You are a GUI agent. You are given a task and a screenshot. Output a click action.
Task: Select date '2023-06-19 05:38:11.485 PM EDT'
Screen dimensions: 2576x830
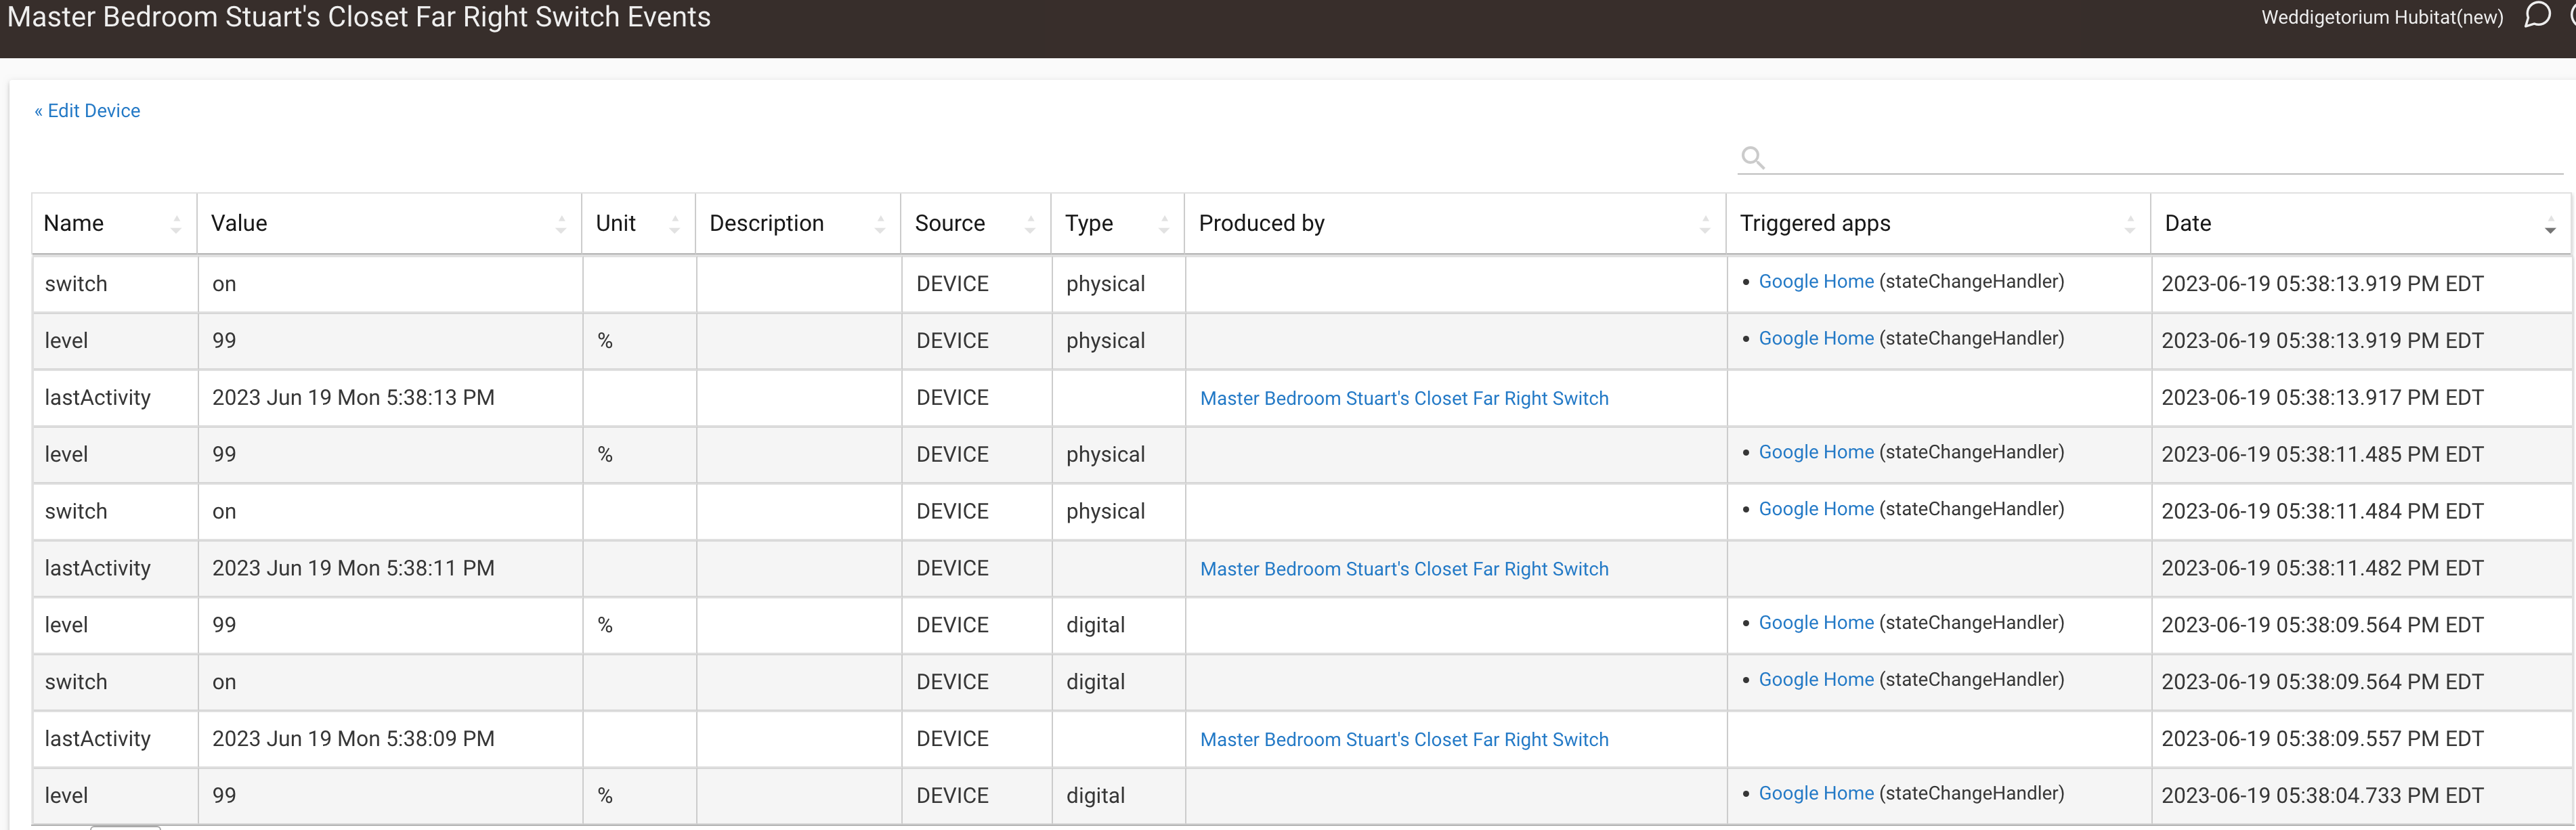pos(2322,455)
